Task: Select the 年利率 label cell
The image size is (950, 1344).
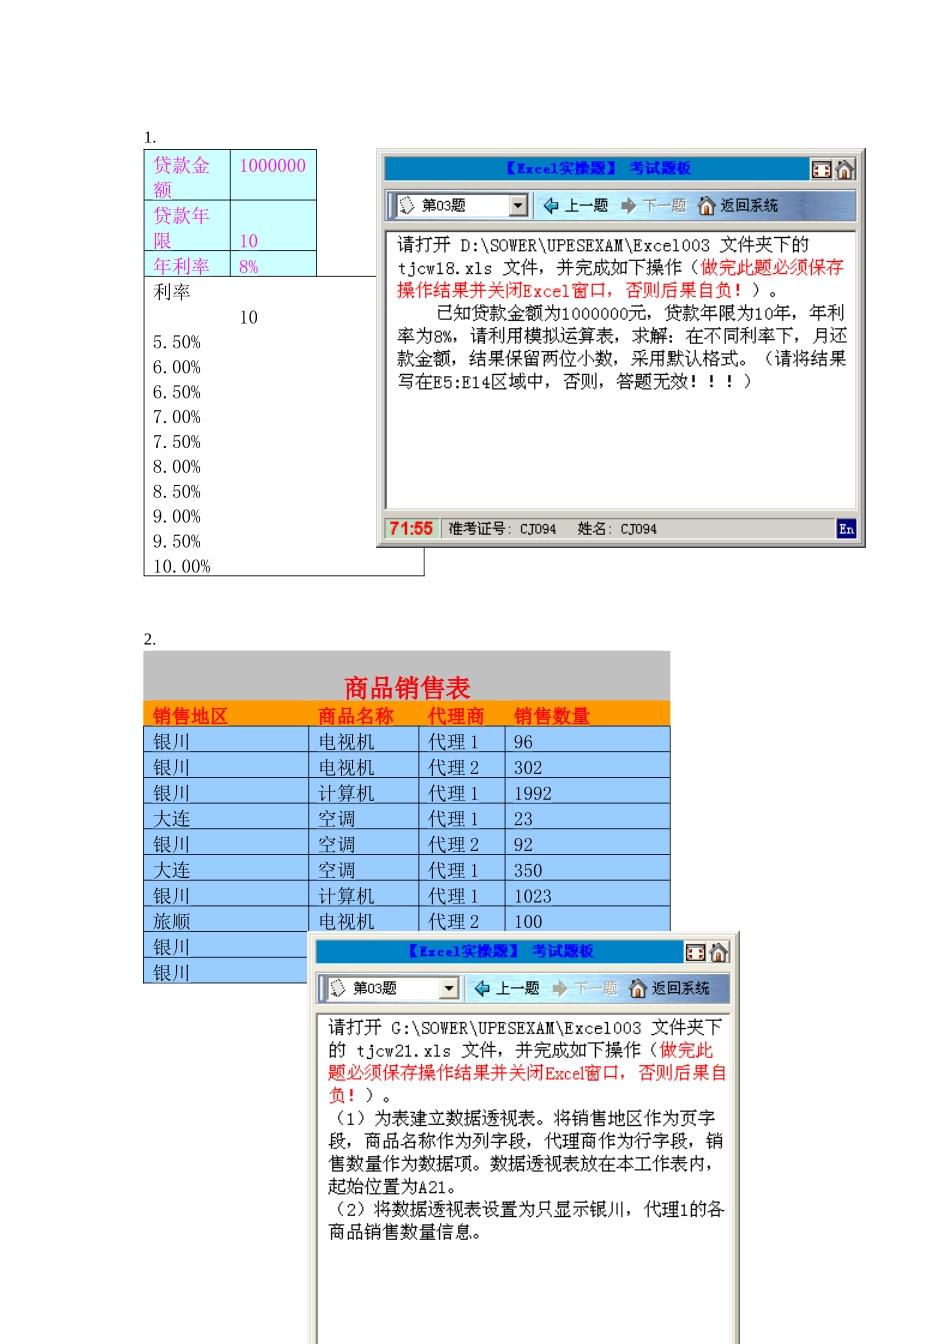Action: 188,264
